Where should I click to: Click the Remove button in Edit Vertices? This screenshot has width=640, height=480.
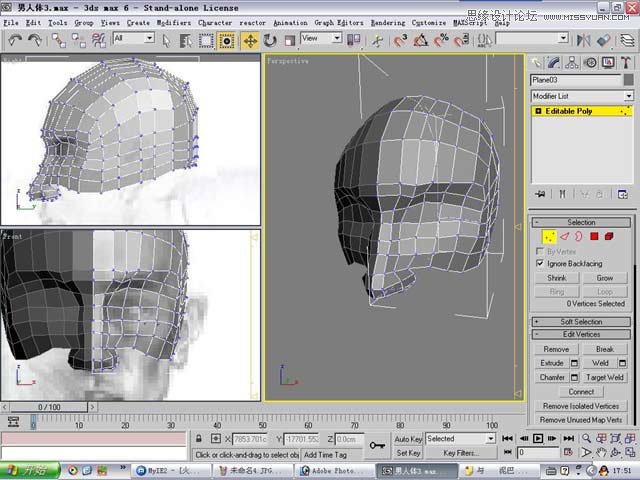[x=556, y=349]
